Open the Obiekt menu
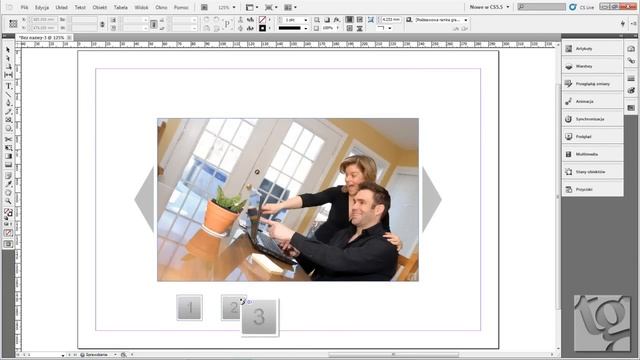640x360 pixels. pyautogui.click(x=100, y=7)
